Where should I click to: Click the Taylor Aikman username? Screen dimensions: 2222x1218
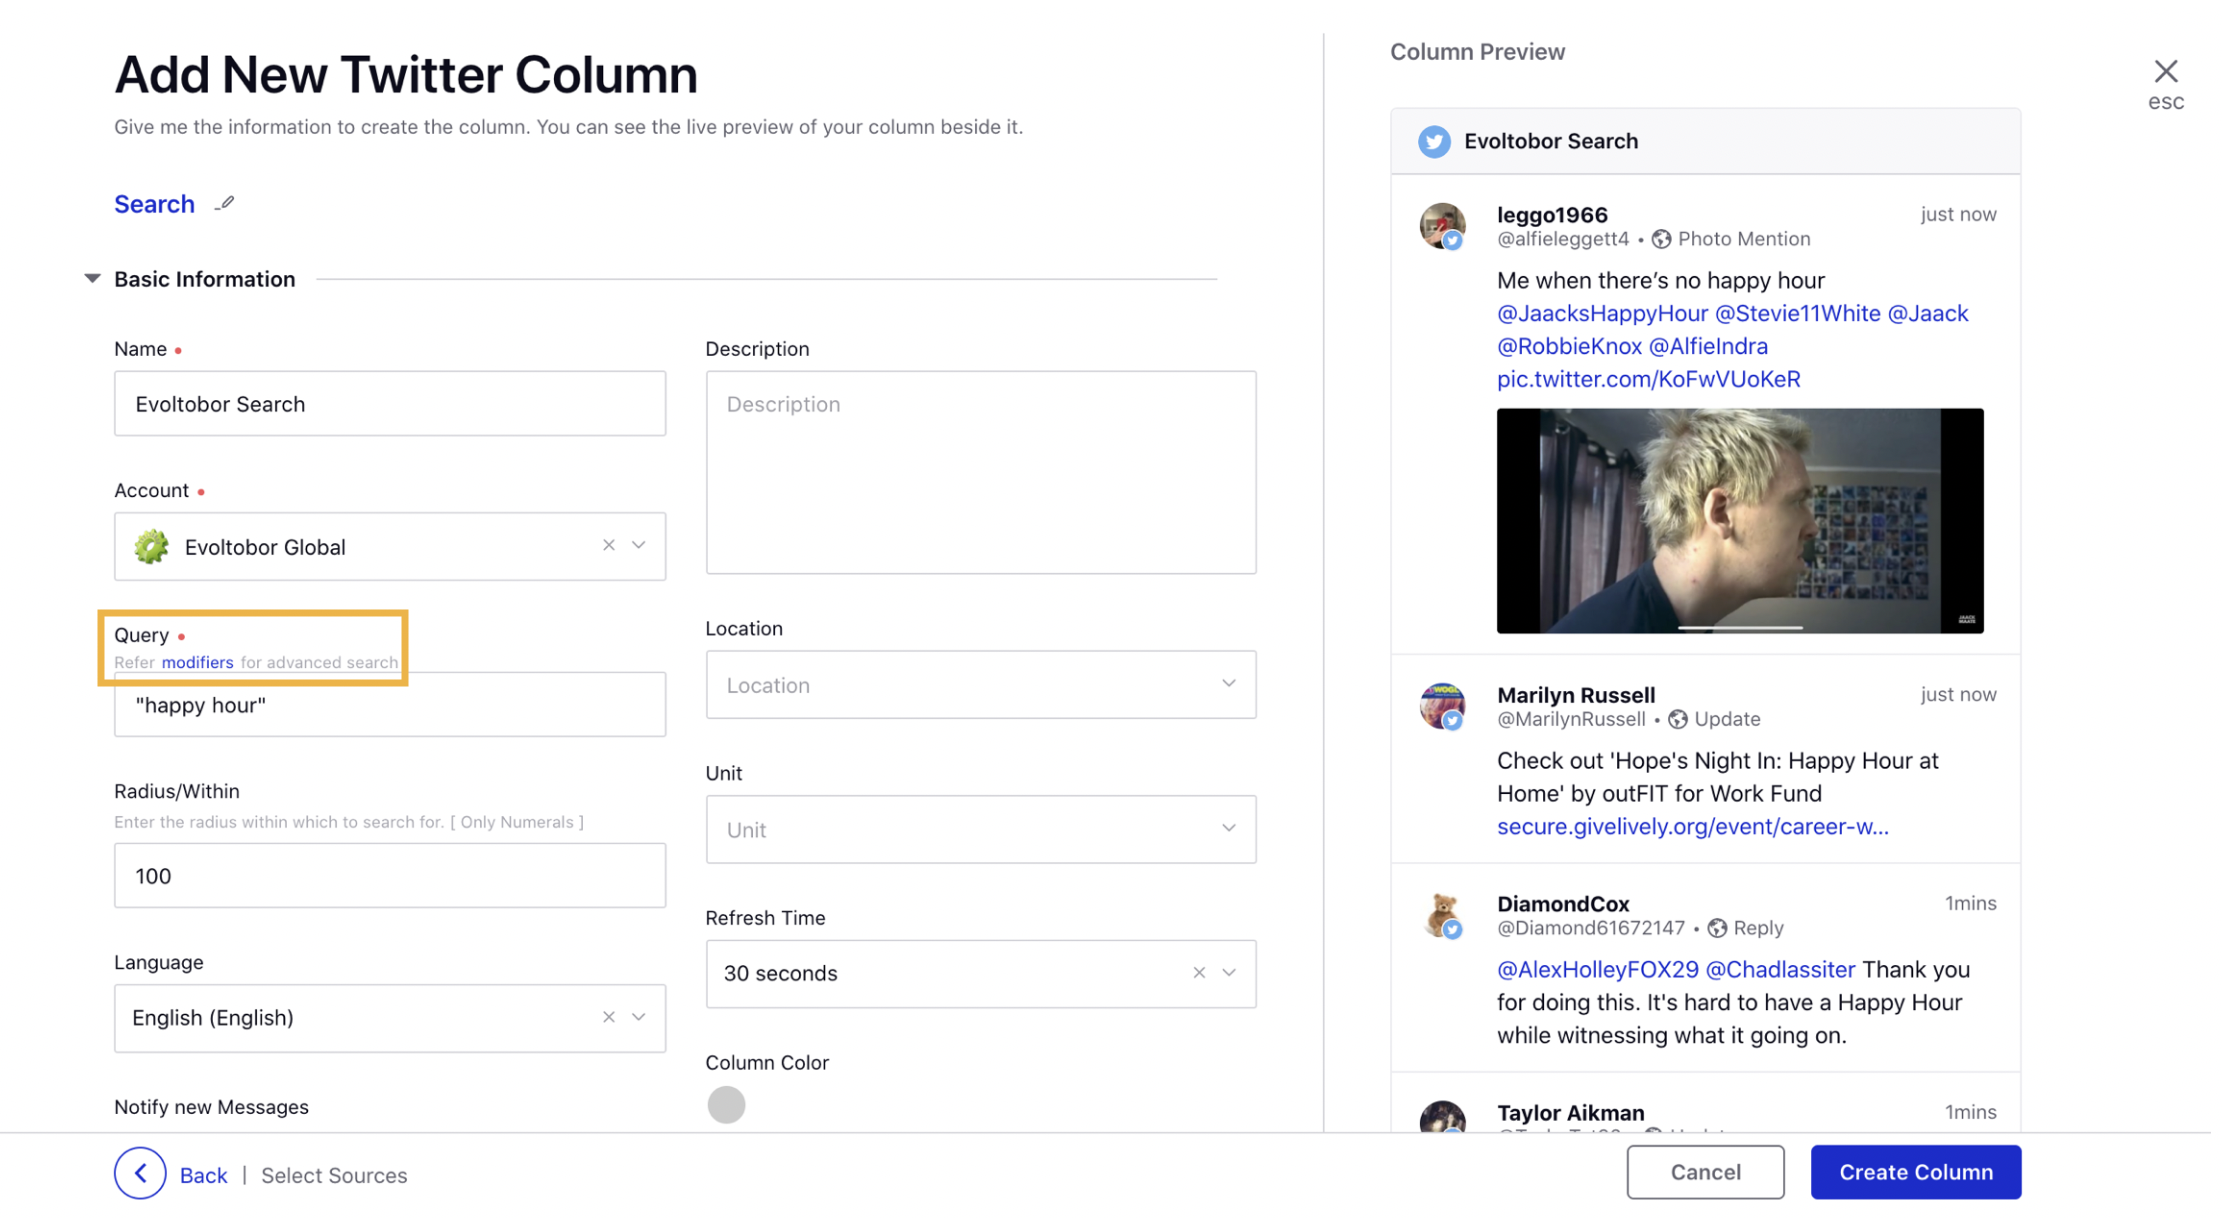click(1570, 1113)
